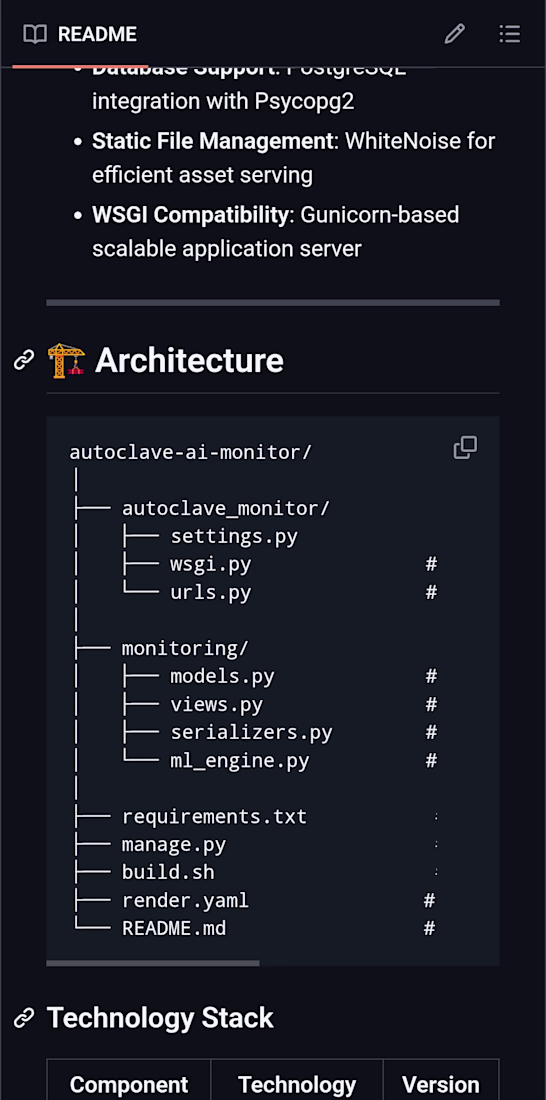This screenshot has height=1100, width=546.
Task: Click the Technology Stack anchor link icon
Action: pos(25,1018)
